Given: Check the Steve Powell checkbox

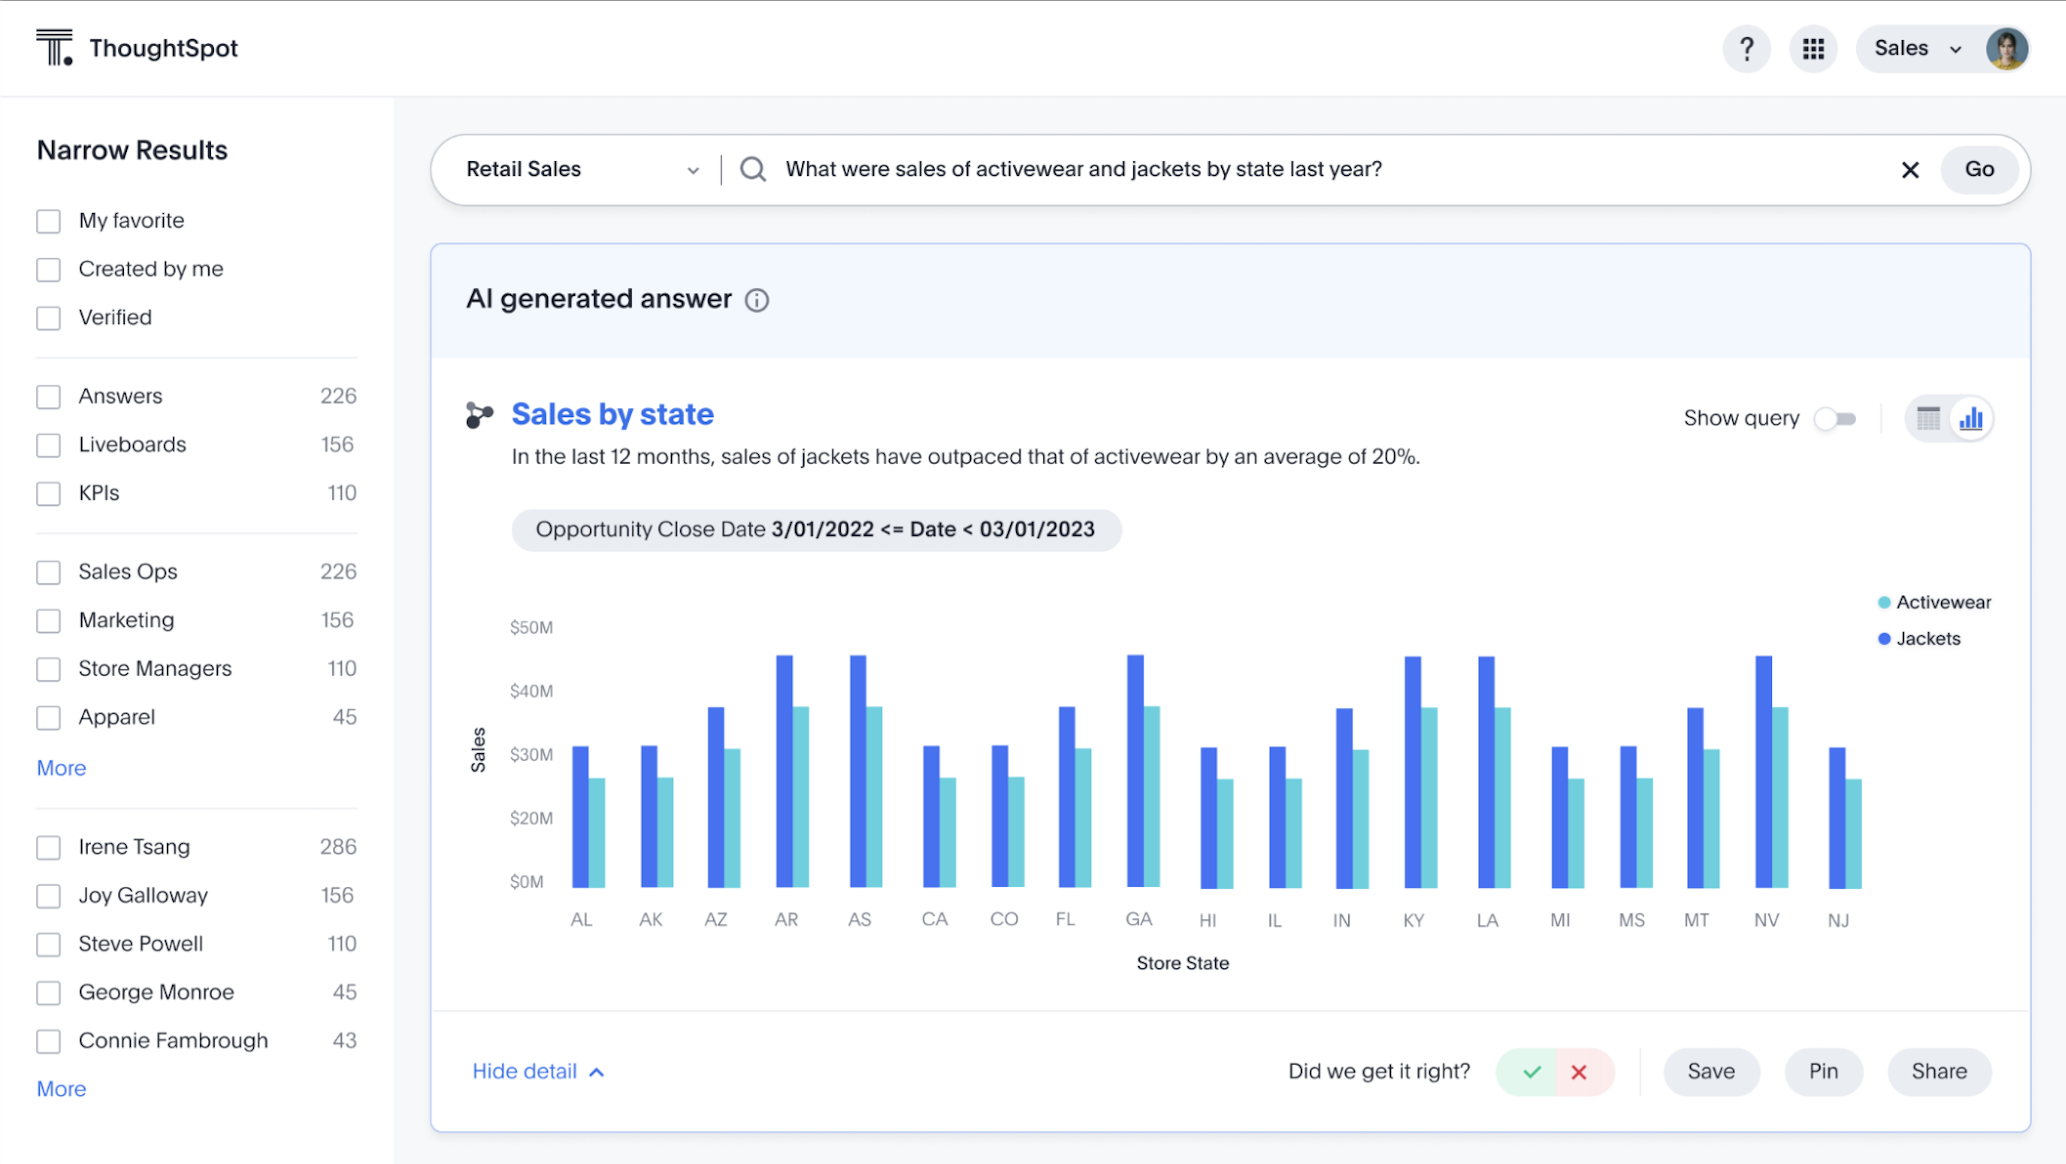Looking at the screenshot, I should [x=48, y=944].
